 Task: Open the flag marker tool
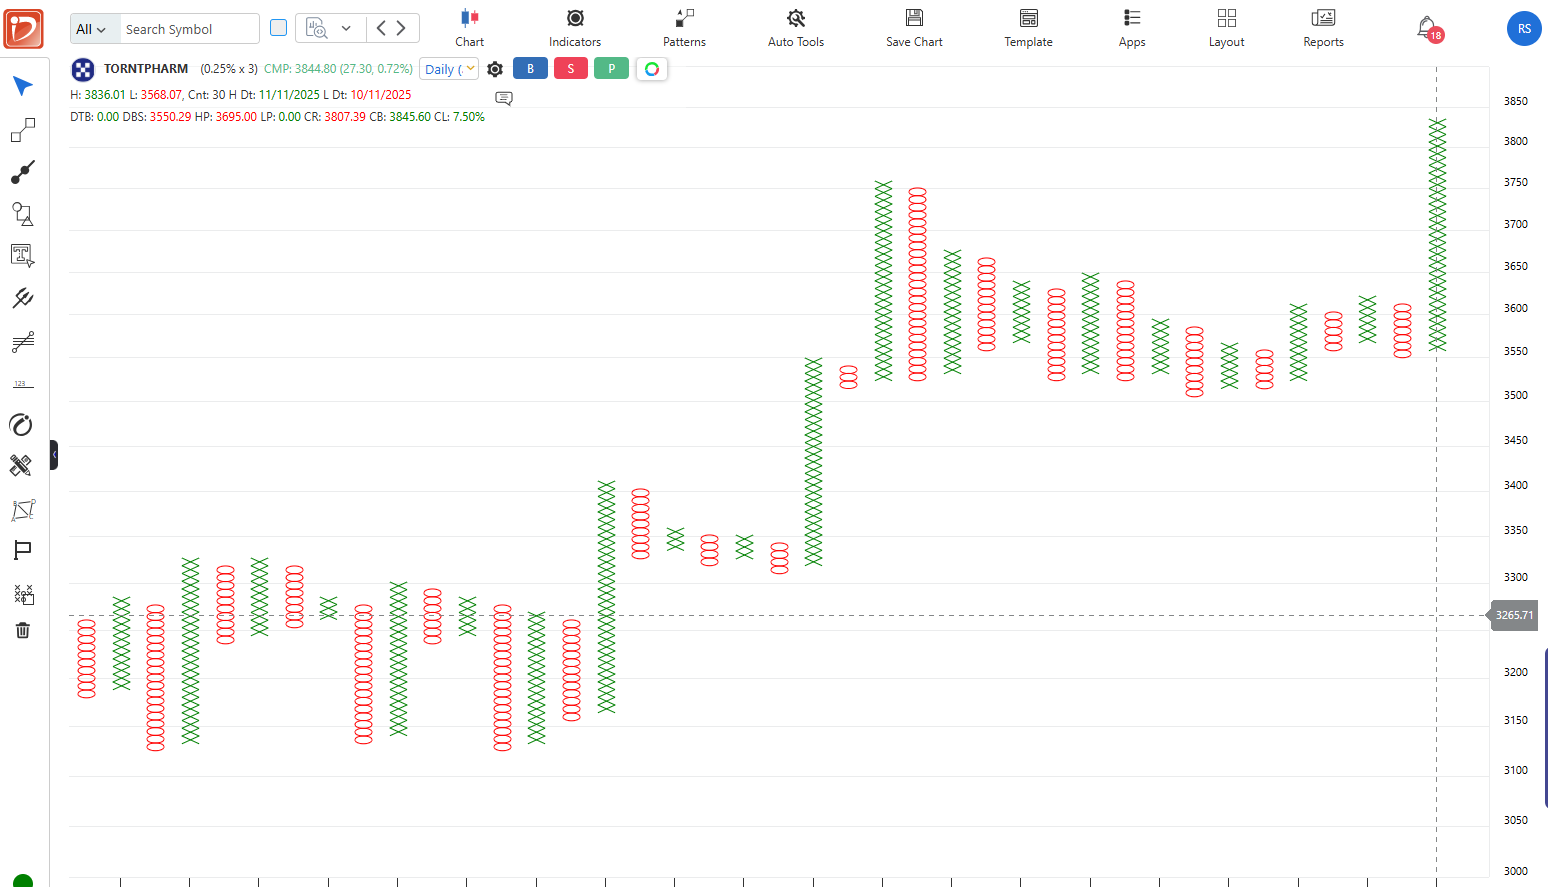coord(23,550)
